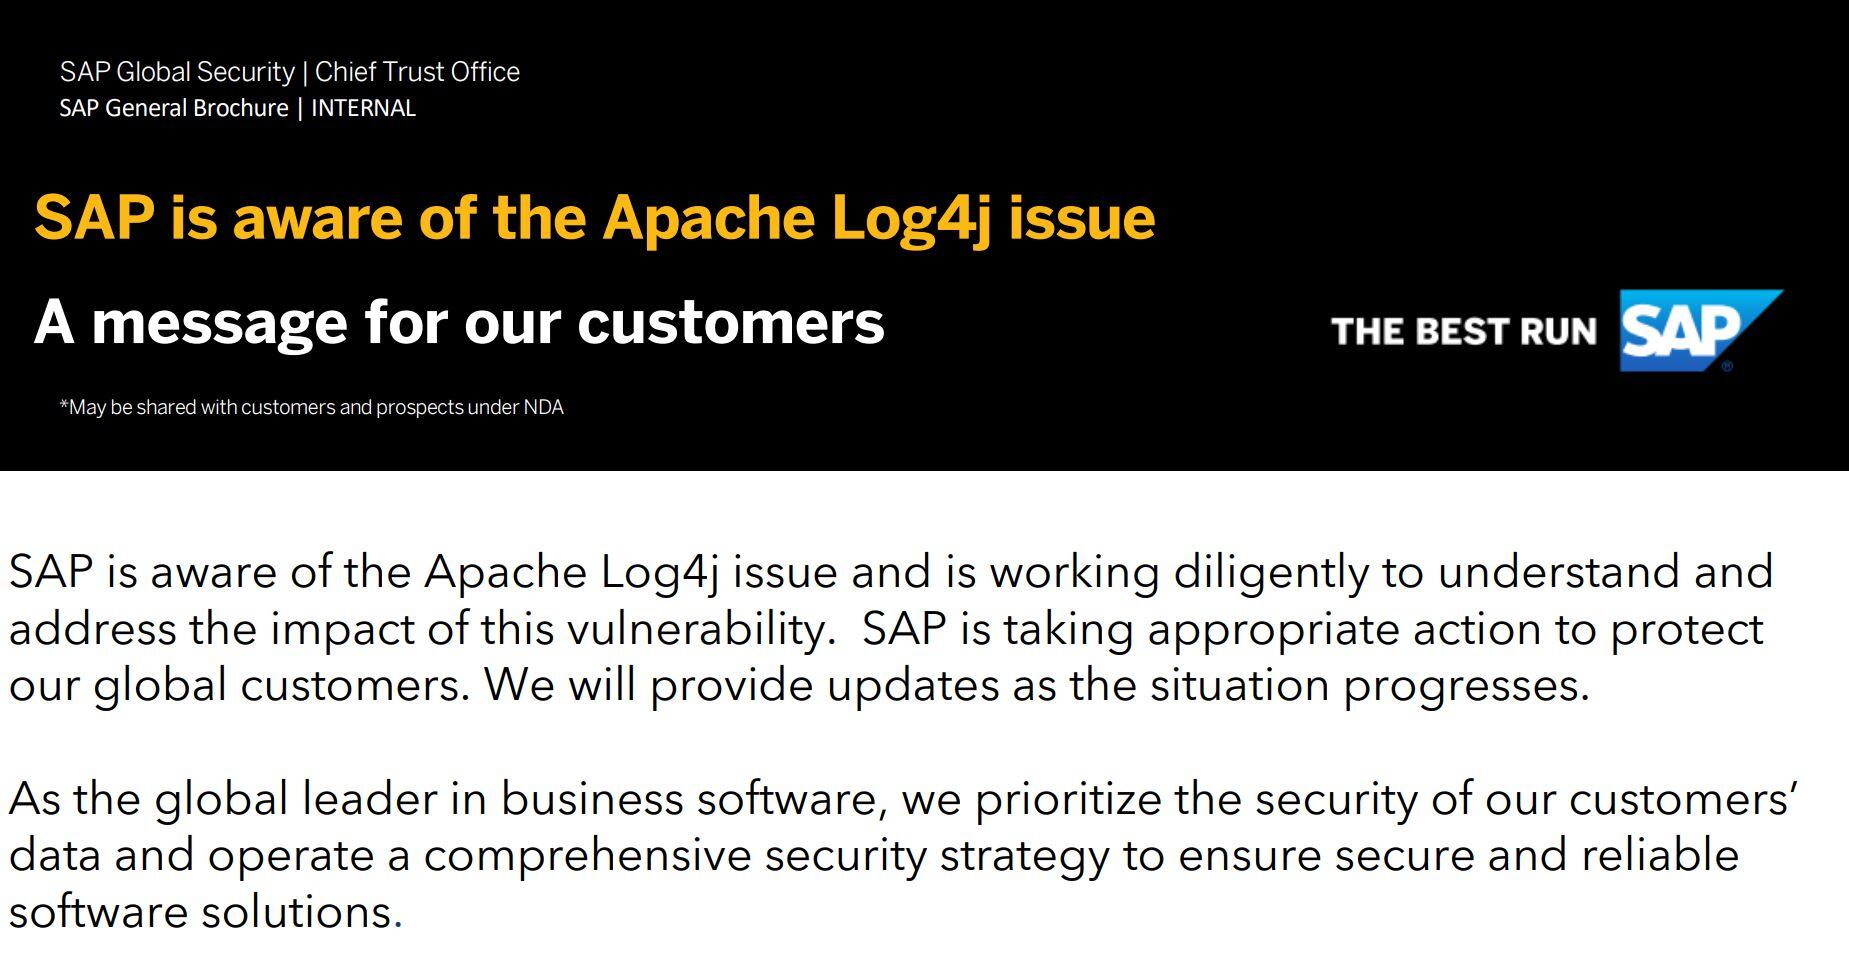The width and height of the screenshot is (1849, 971).
Task: Select the SAP General Brochure label
Action: pyautogui.click(x=174, y=108)
